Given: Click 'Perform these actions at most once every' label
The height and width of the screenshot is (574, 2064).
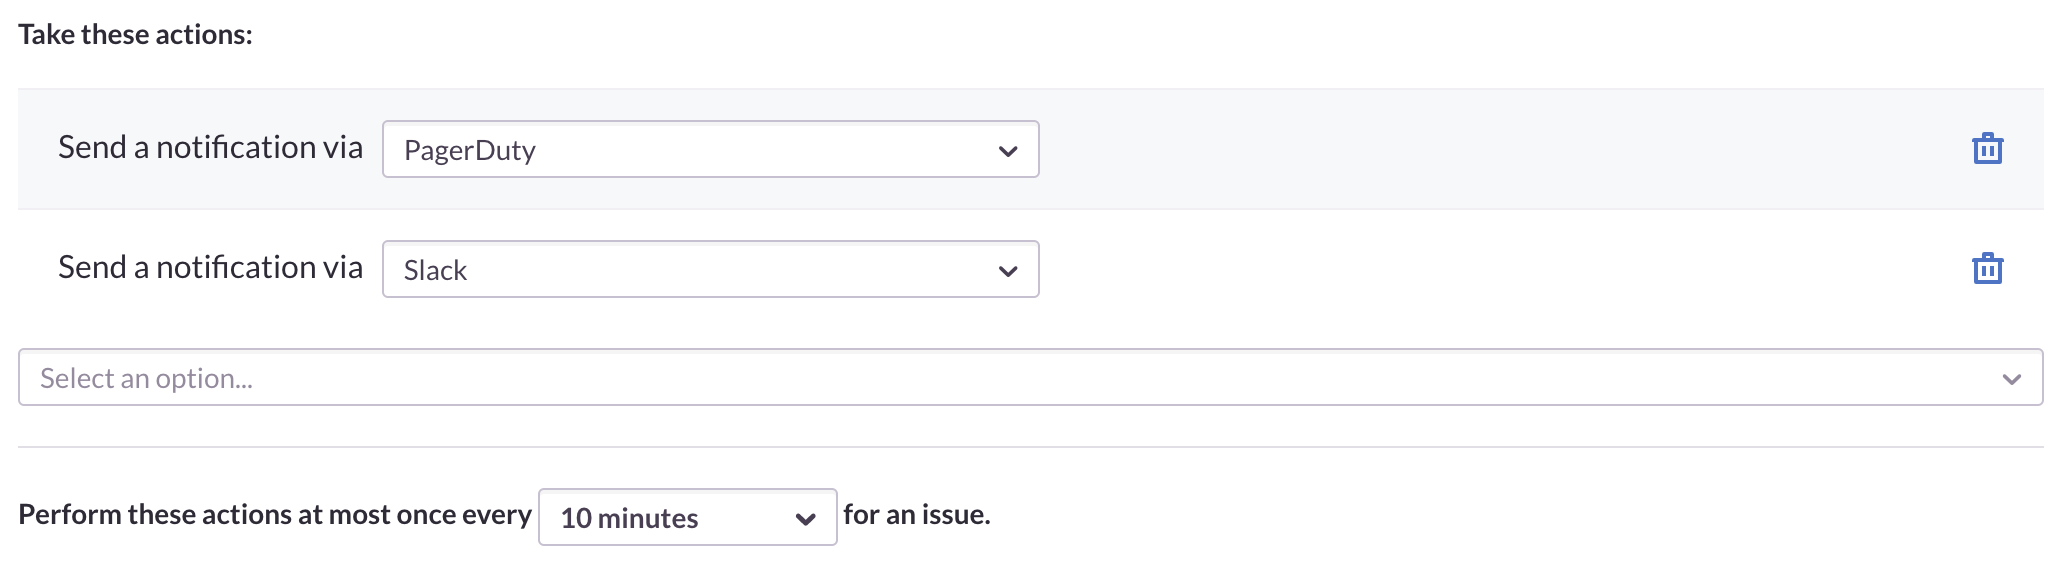Looking at the screenshot, I should point(275,514).
